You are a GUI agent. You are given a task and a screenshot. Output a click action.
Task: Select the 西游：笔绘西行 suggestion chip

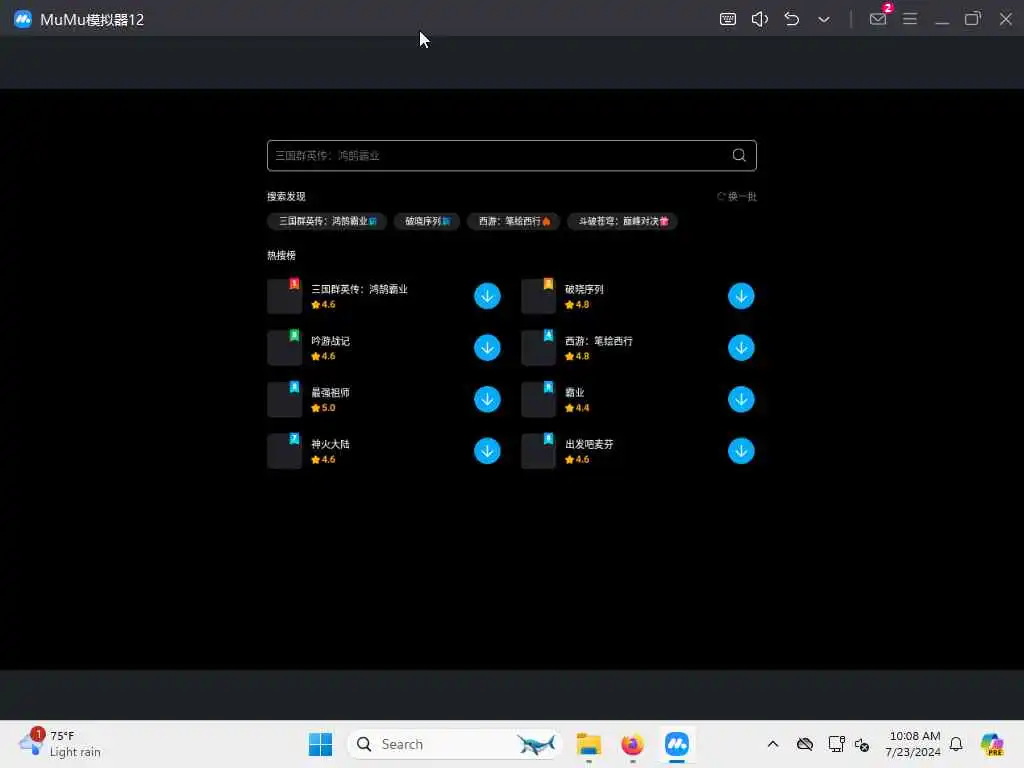tap(514, 221)
